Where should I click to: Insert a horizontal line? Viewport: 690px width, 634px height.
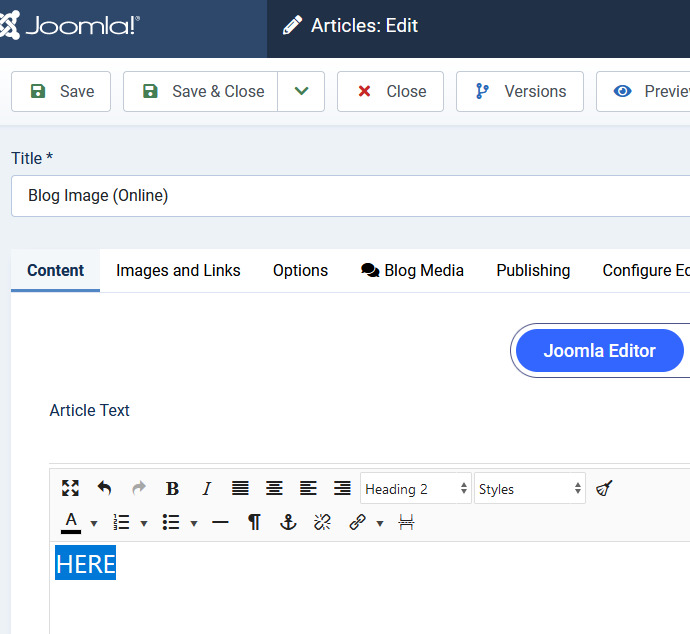(x=220, y=522)
